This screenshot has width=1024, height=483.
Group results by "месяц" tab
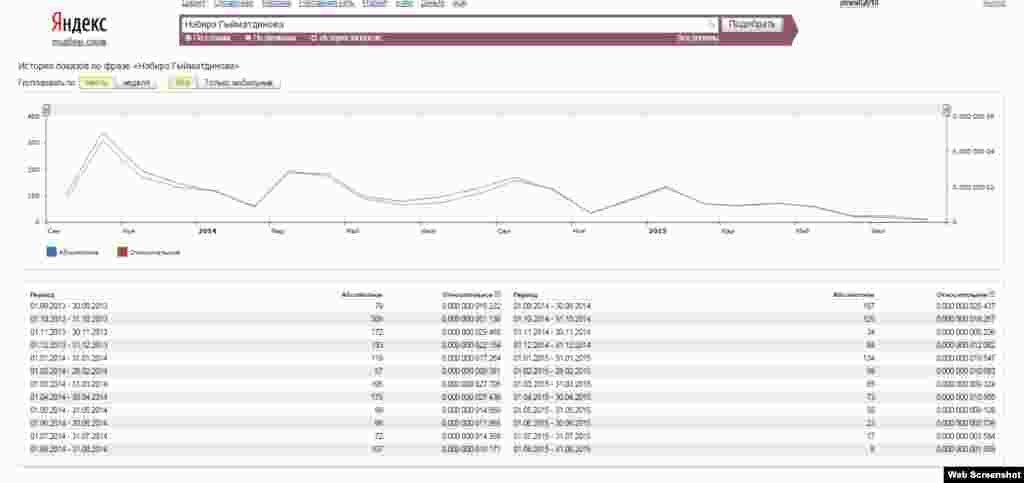pyautogui.click(x=97, y=83)
